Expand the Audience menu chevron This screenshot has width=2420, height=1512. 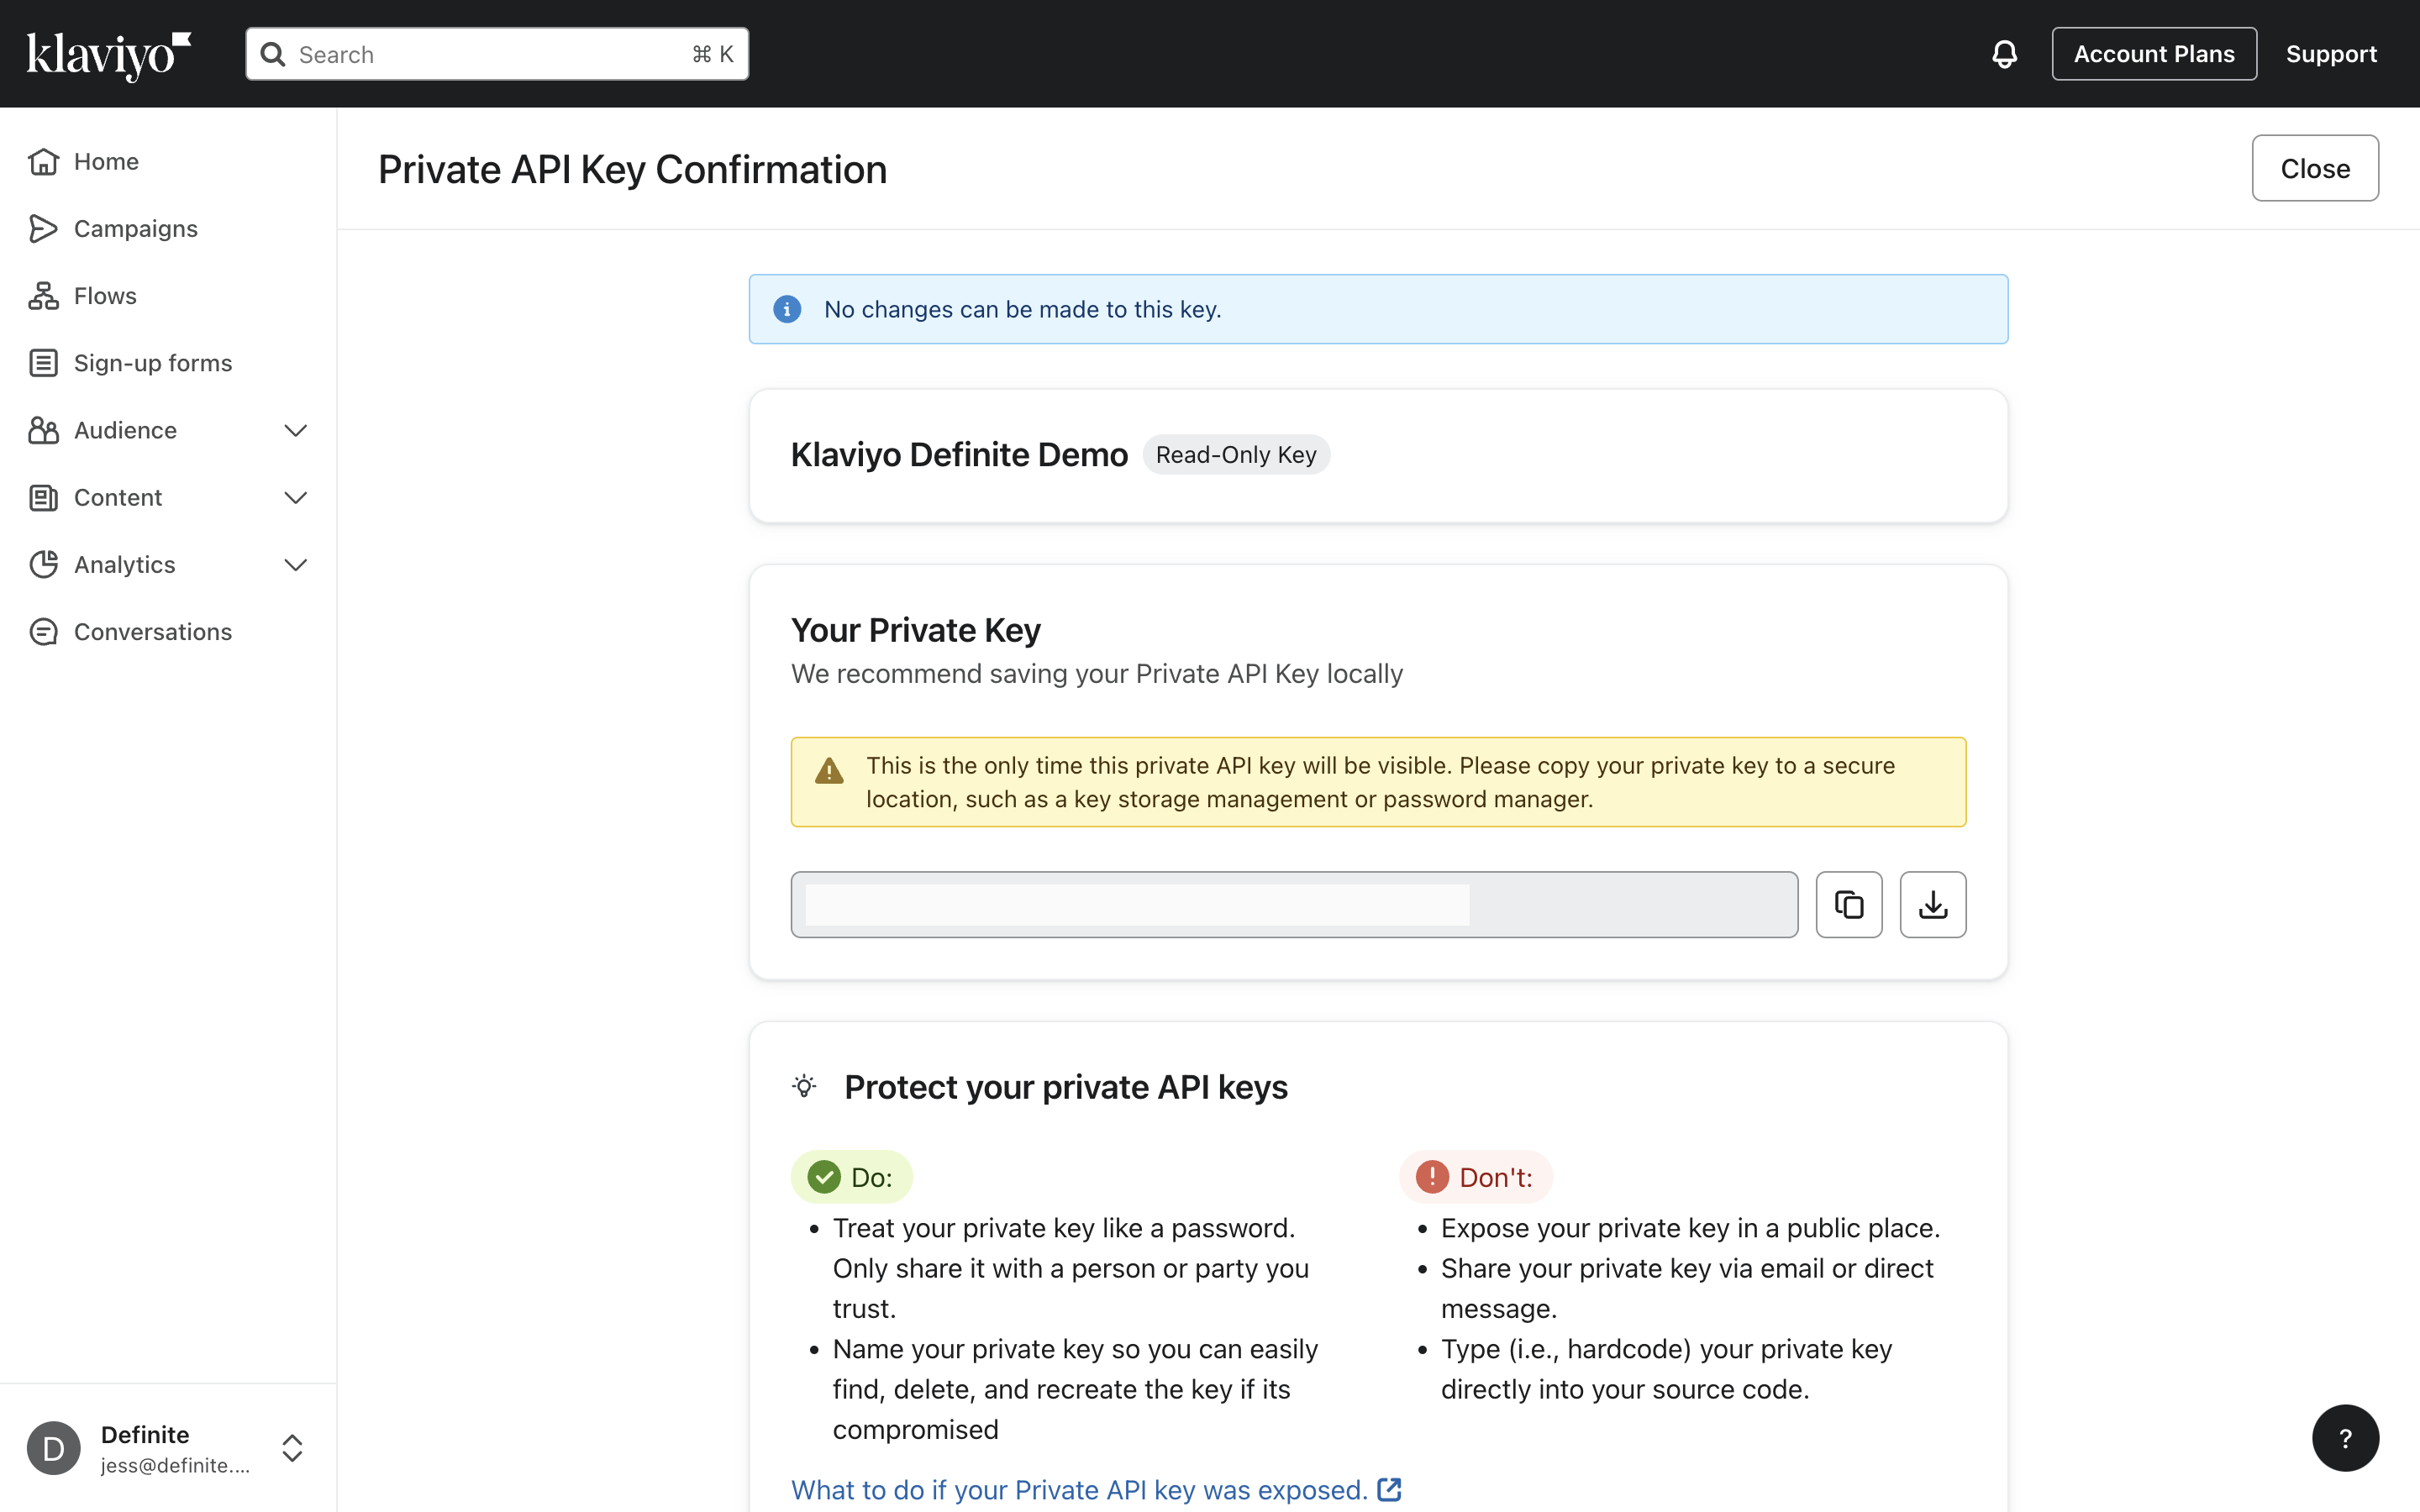click(x=295, y=431)
